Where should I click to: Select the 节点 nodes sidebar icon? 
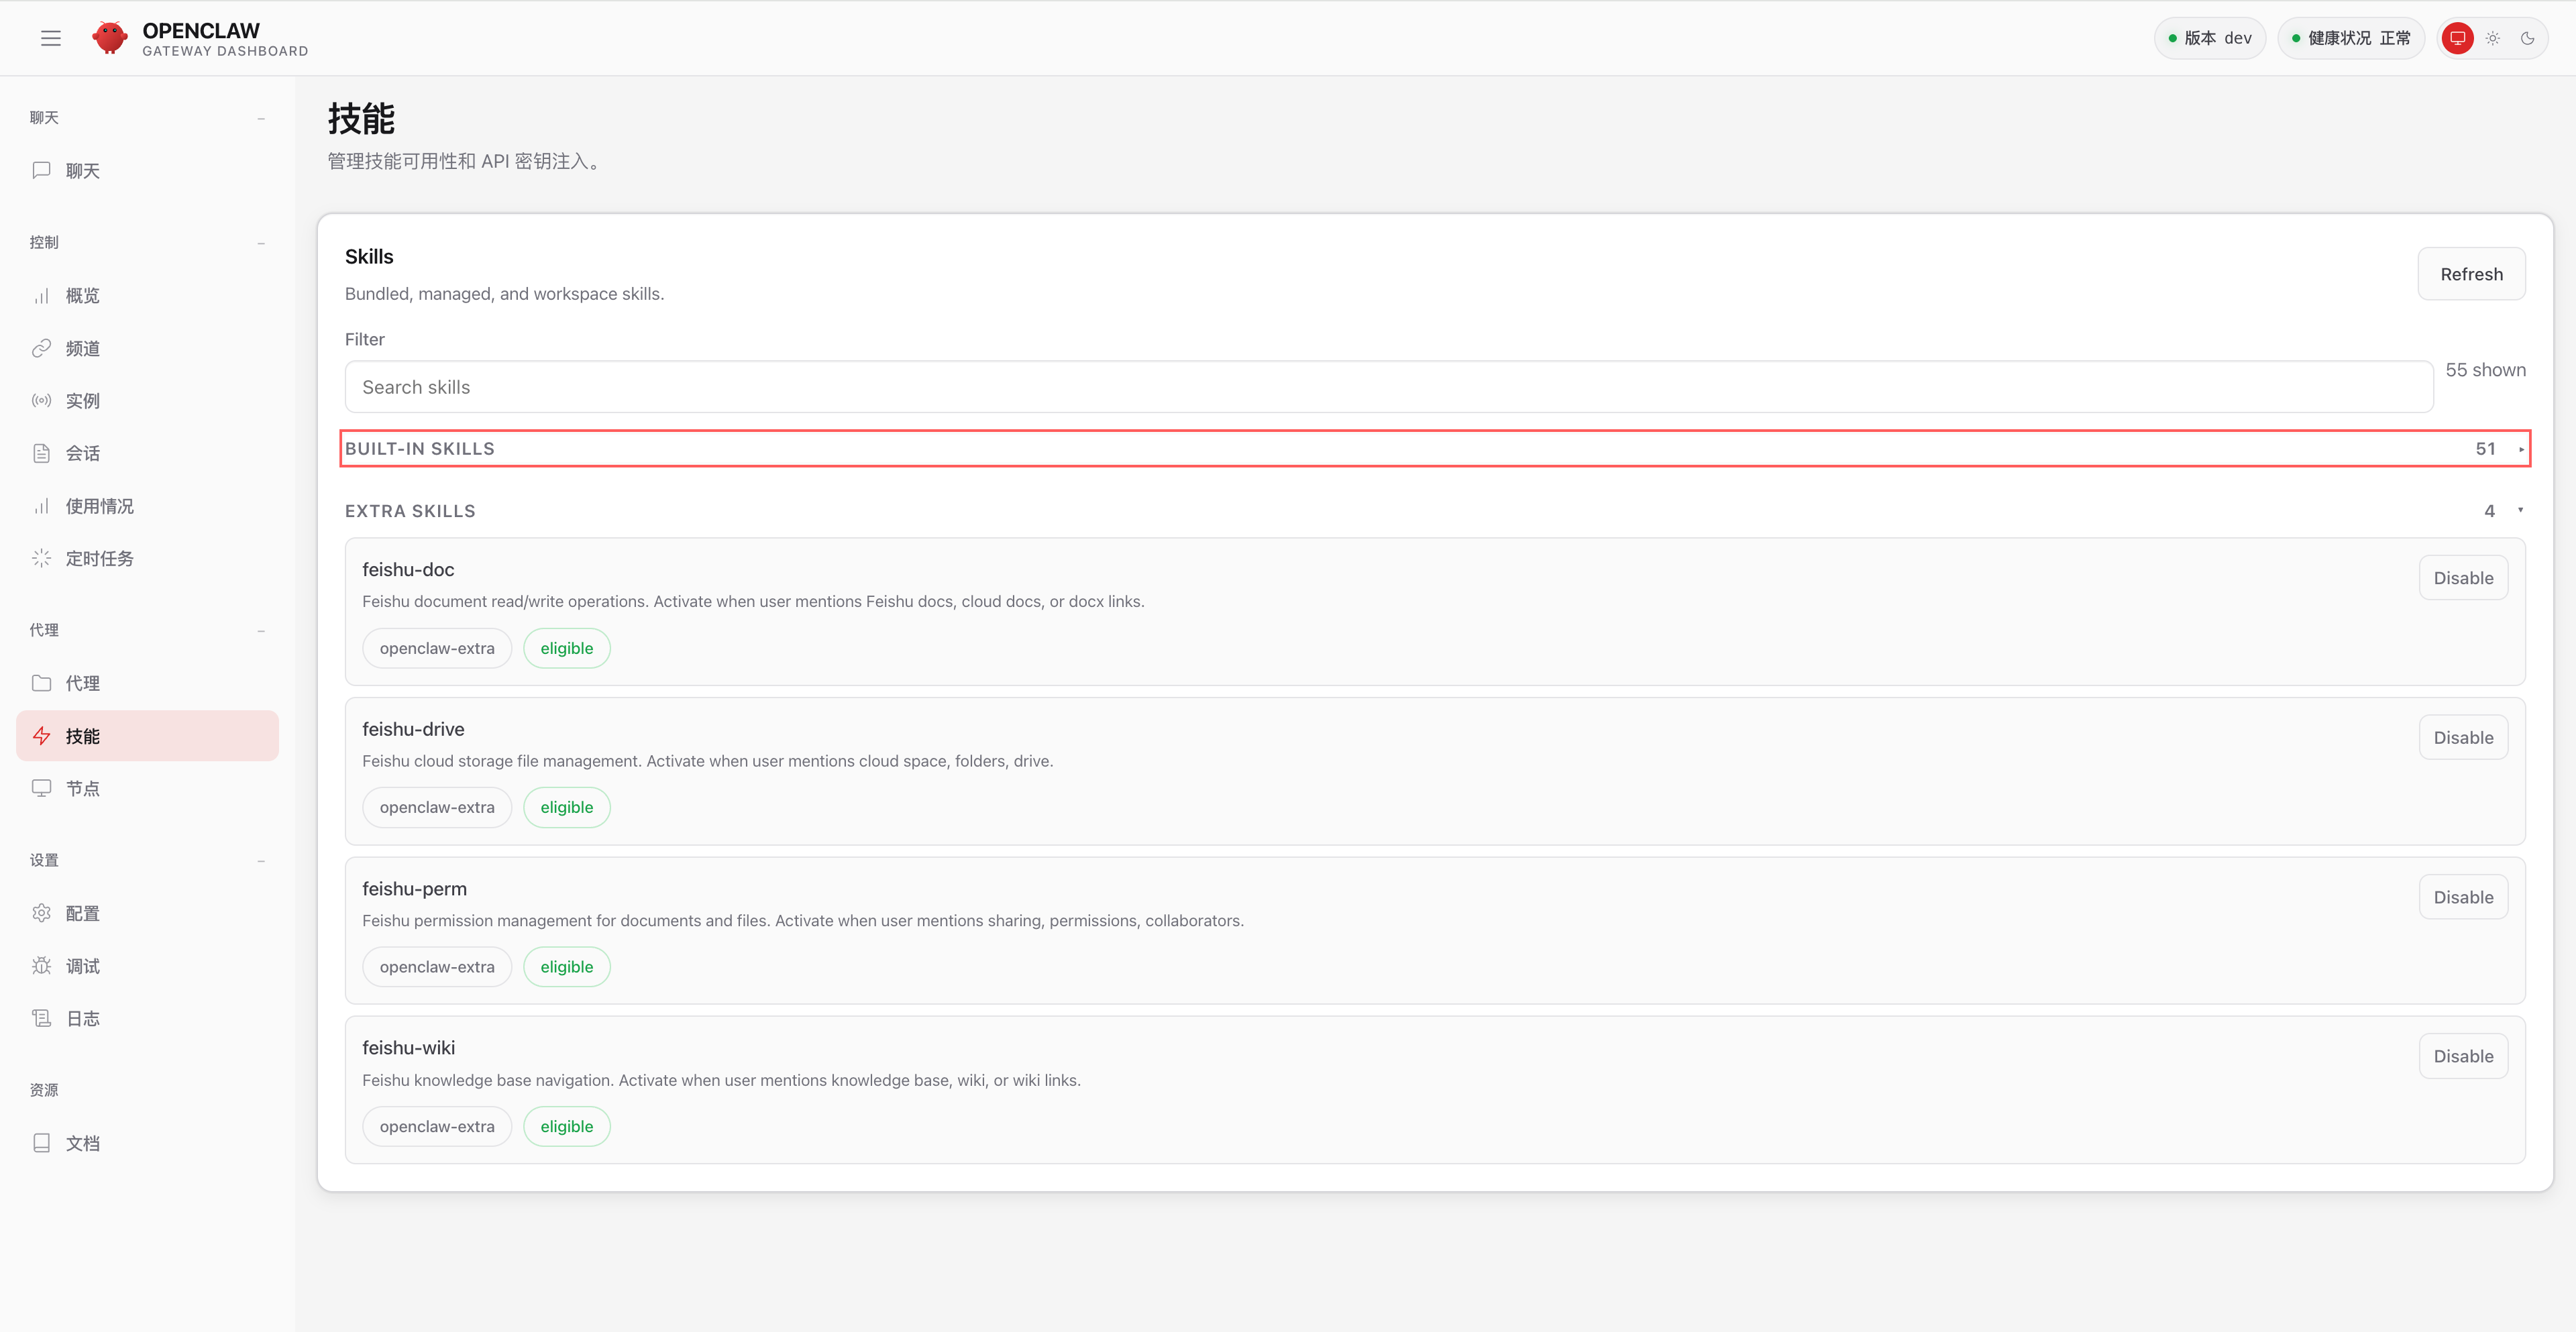[41, 787]
